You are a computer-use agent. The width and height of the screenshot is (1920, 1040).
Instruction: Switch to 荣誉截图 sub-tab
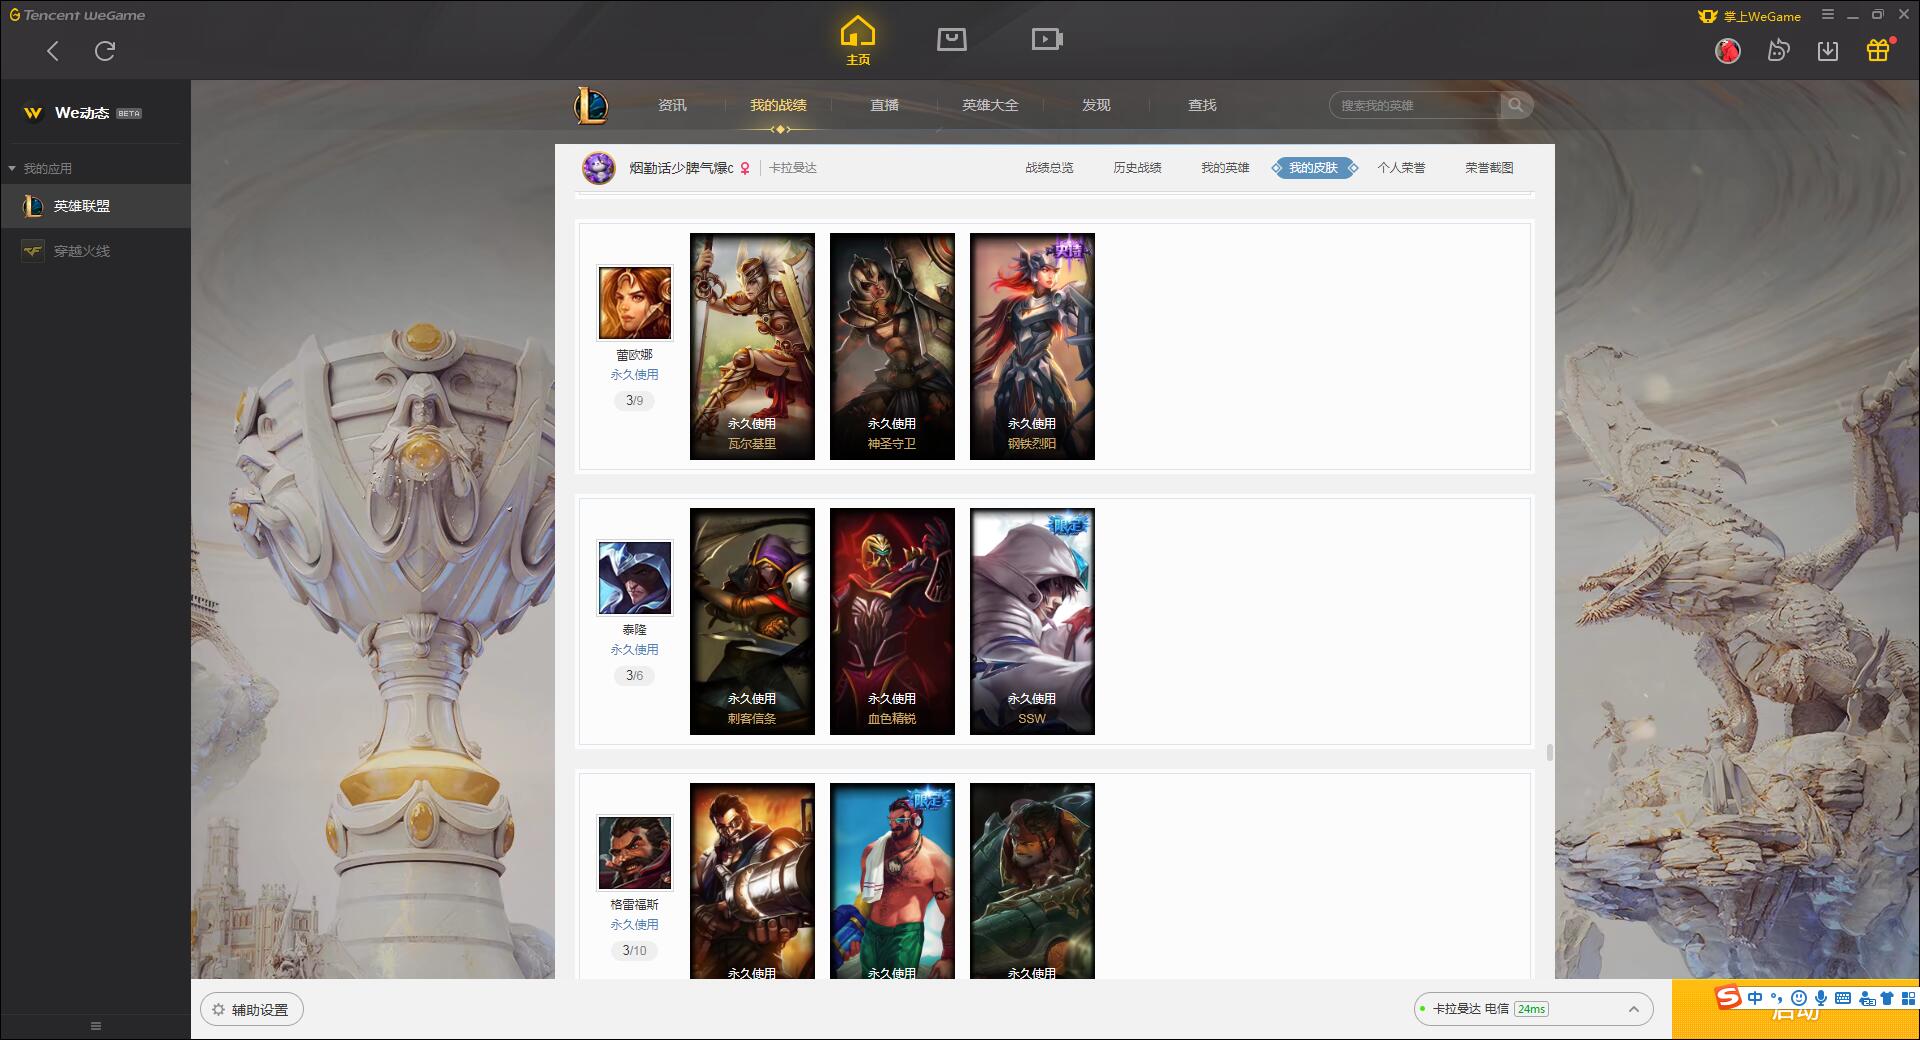1489,168
